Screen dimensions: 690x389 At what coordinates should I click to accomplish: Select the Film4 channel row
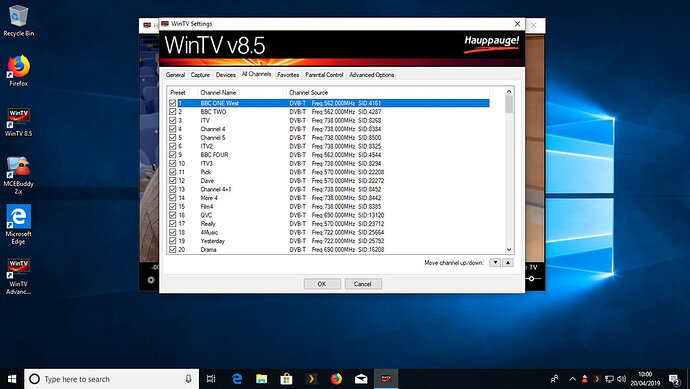328,206
